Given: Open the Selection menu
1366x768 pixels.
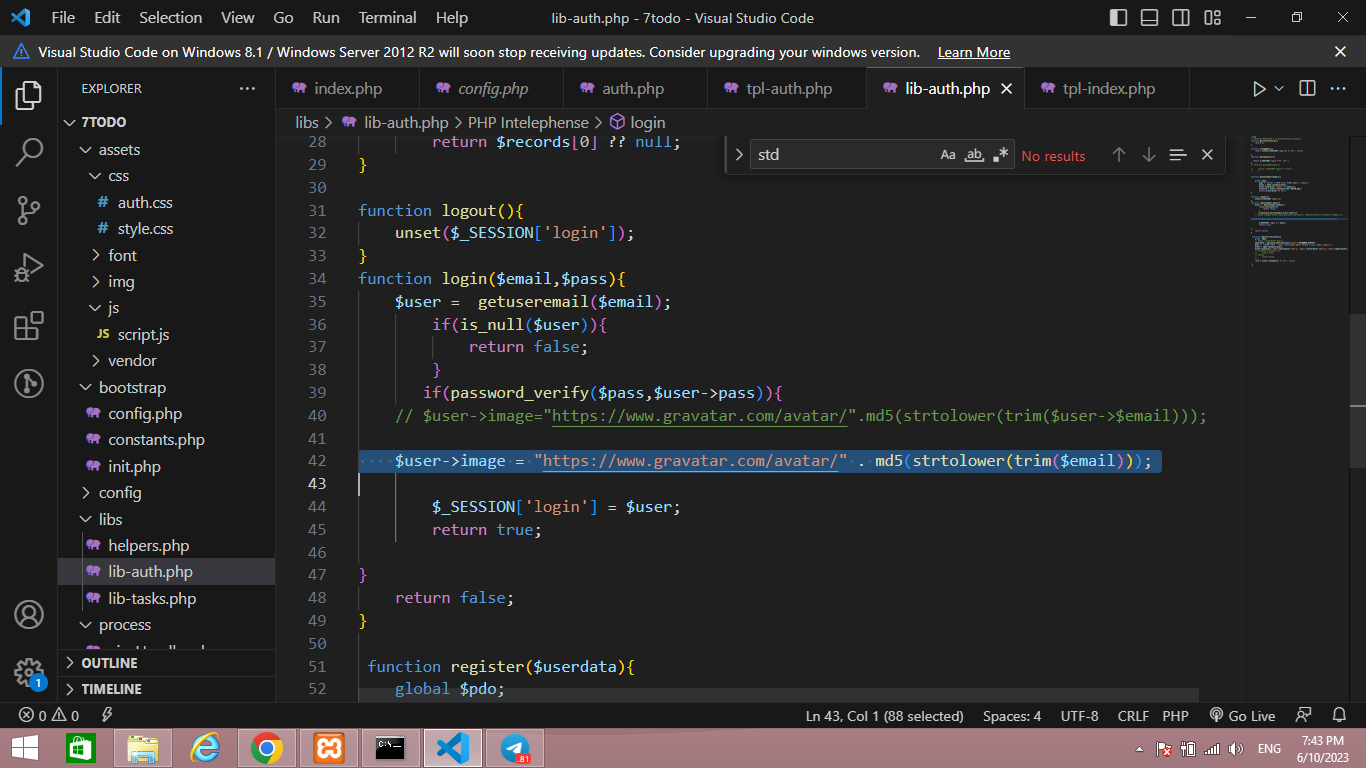Looking at the screenshot, I should (170, 18).
